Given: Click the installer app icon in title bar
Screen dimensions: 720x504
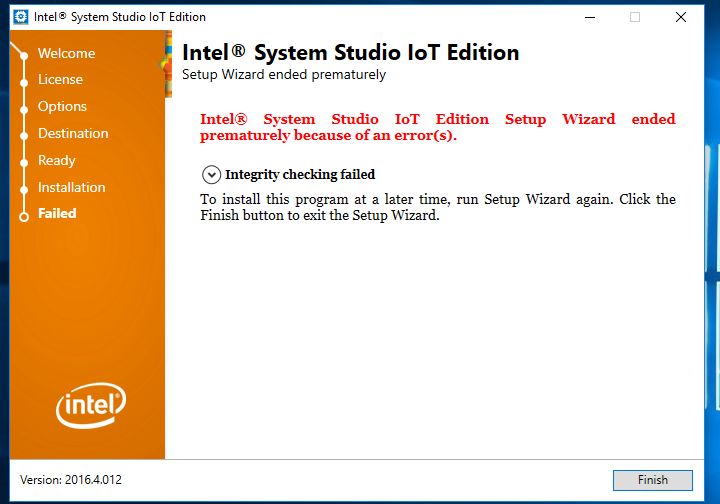Looking at the screenshot, I should point(21,17).
